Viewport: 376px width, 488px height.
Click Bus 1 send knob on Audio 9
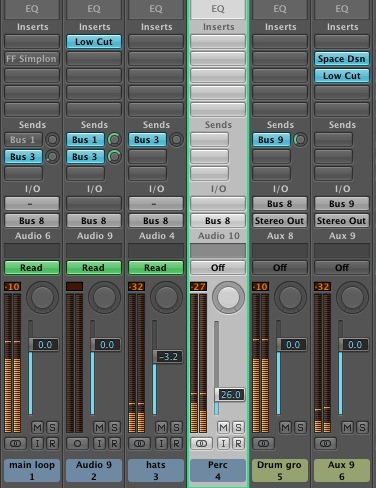114,140
